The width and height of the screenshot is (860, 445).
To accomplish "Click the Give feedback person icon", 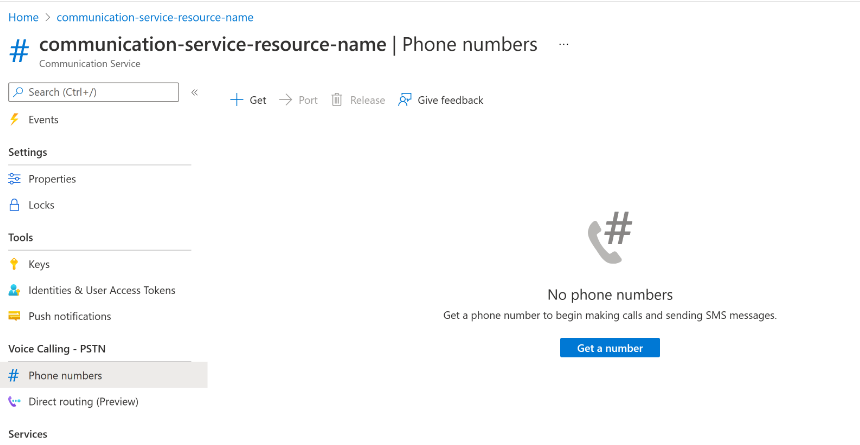I will 405,100.
